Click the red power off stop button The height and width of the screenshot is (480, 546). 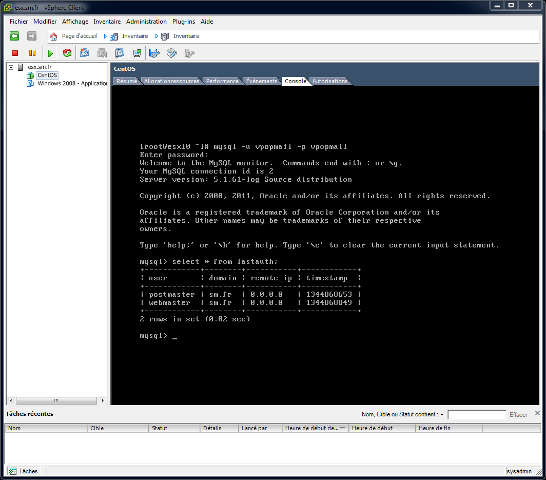point(15,53)
